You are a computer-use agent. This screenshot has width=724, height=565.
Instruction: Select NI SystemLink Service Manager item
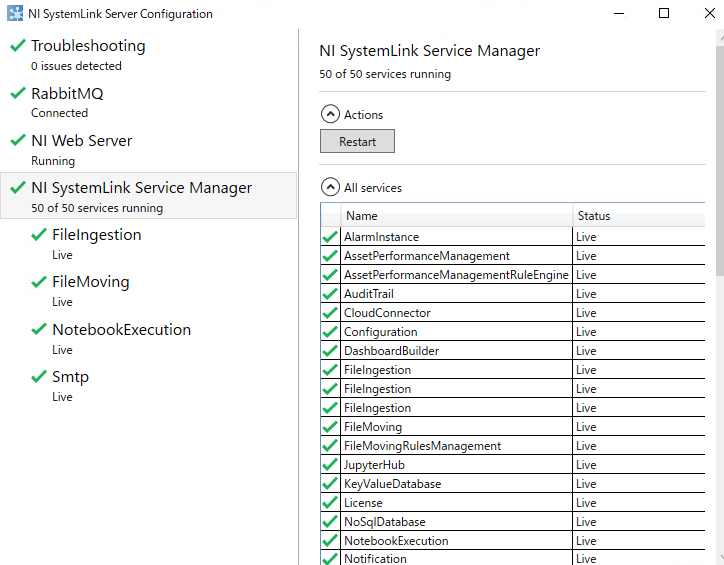coord(148,195)
